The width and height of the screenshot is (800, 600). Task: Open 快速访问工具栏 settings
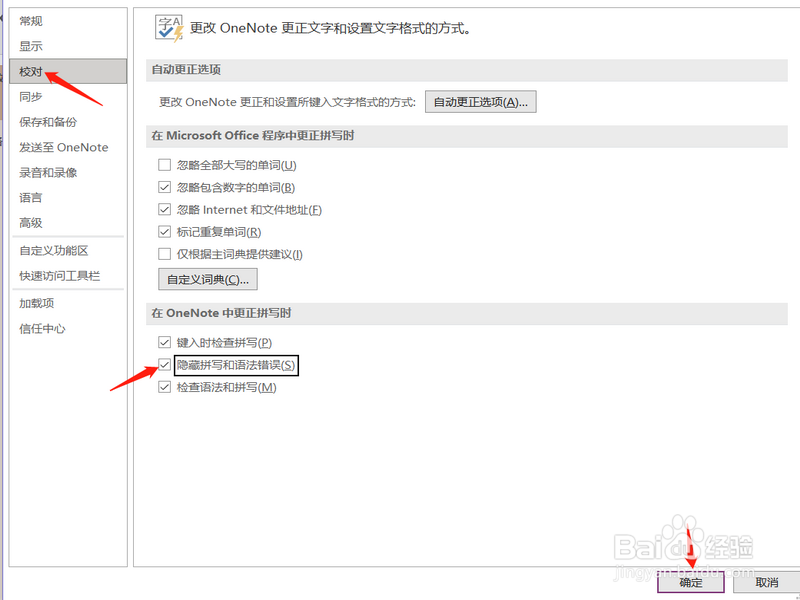click(60, 276)
